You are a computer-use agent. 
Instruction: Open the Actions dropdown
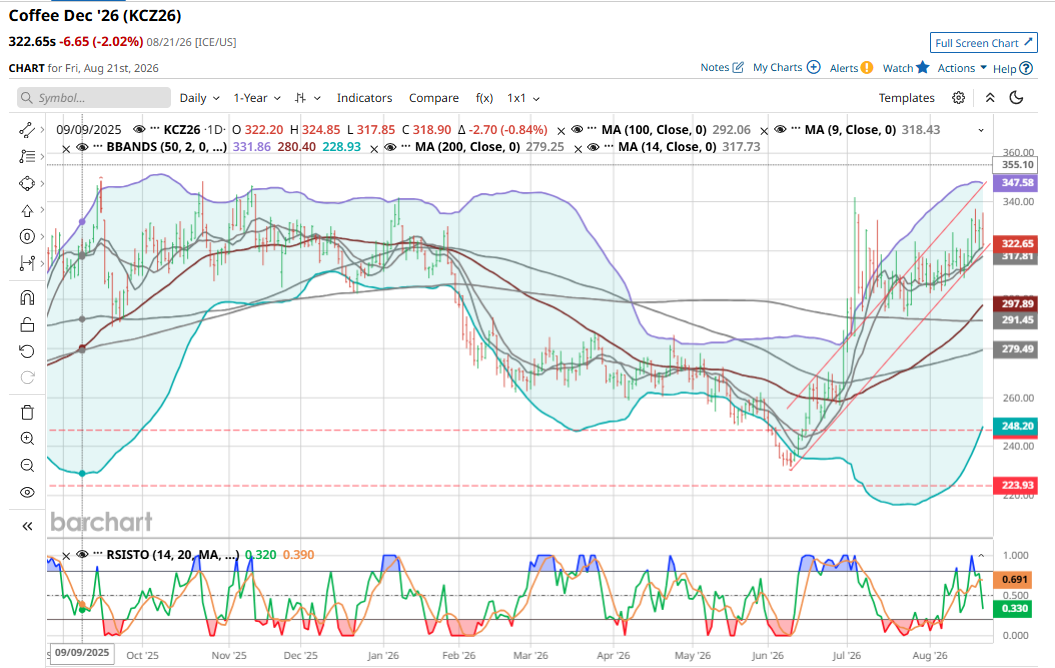[962, 68]
